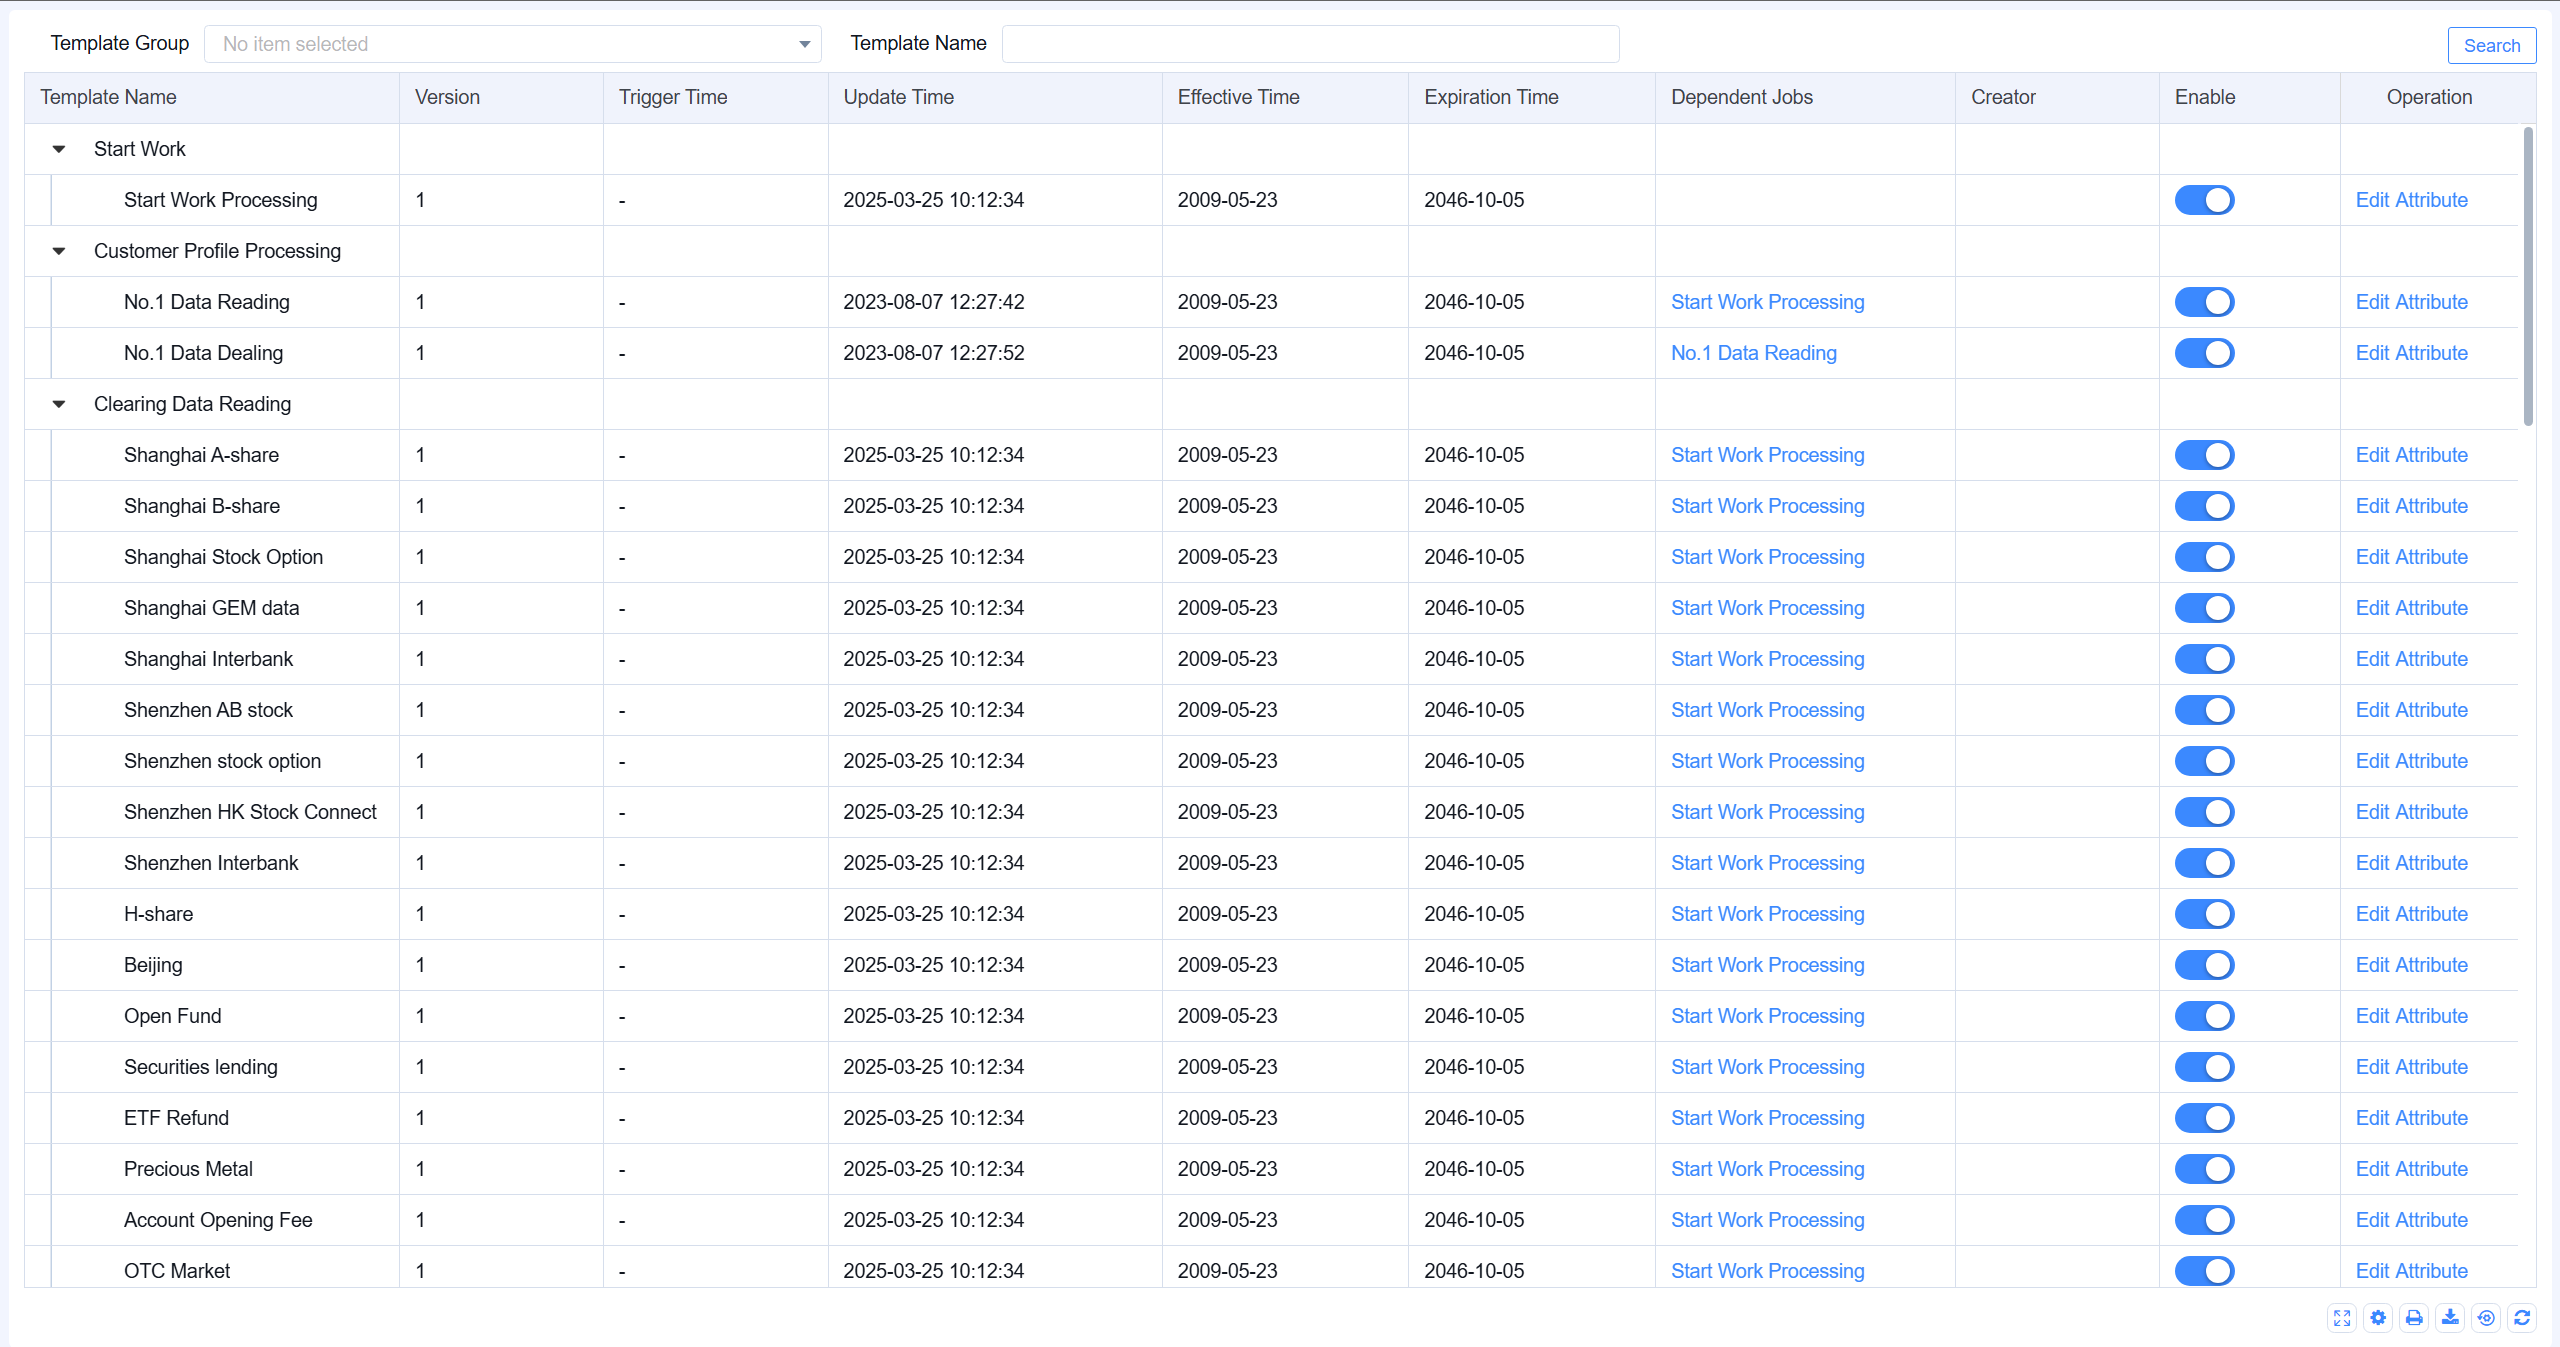The height and width of the screenshot is (1347, 2560).
Task: Toggle Open Fund enable switch
Action: tap(2204, 1016)
